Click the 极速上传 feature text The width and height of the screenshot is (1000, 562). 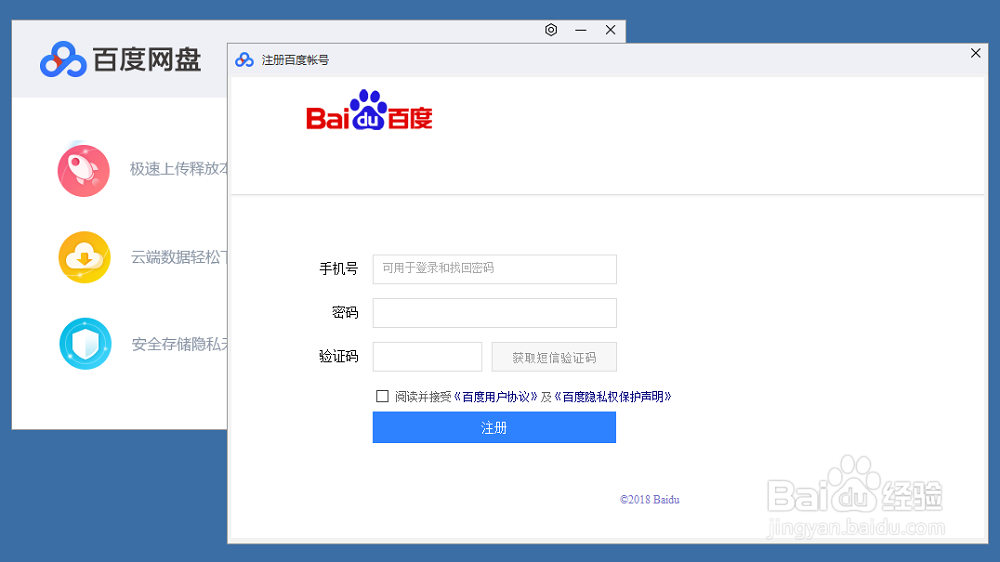pos(179,169)
